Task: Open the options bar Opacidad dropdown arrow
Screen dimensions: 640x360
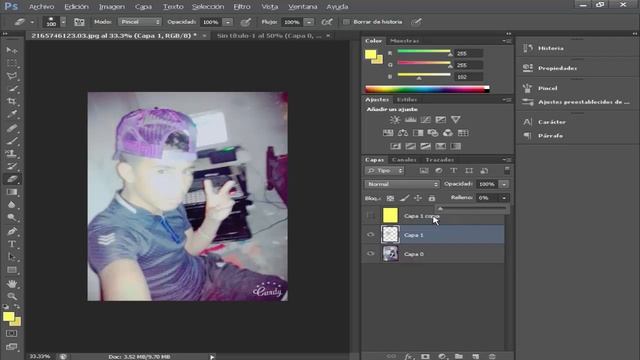Action: pos(228,22)
